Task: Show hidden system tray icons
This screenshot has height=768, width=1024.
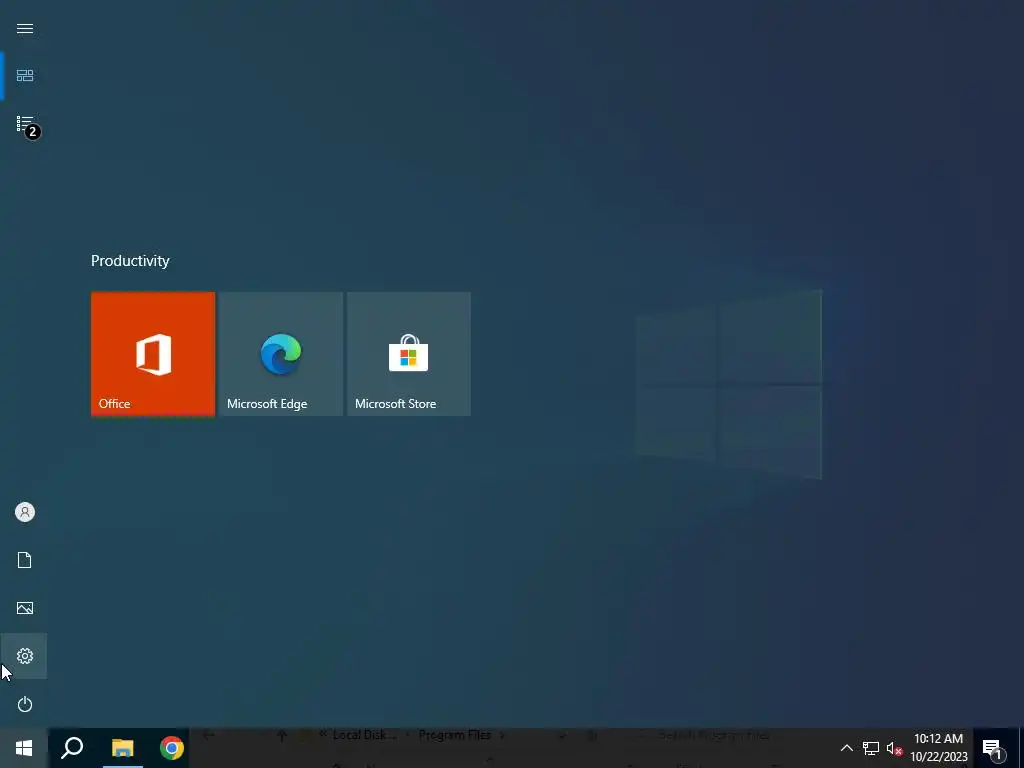Action: (x=846, y=748)
